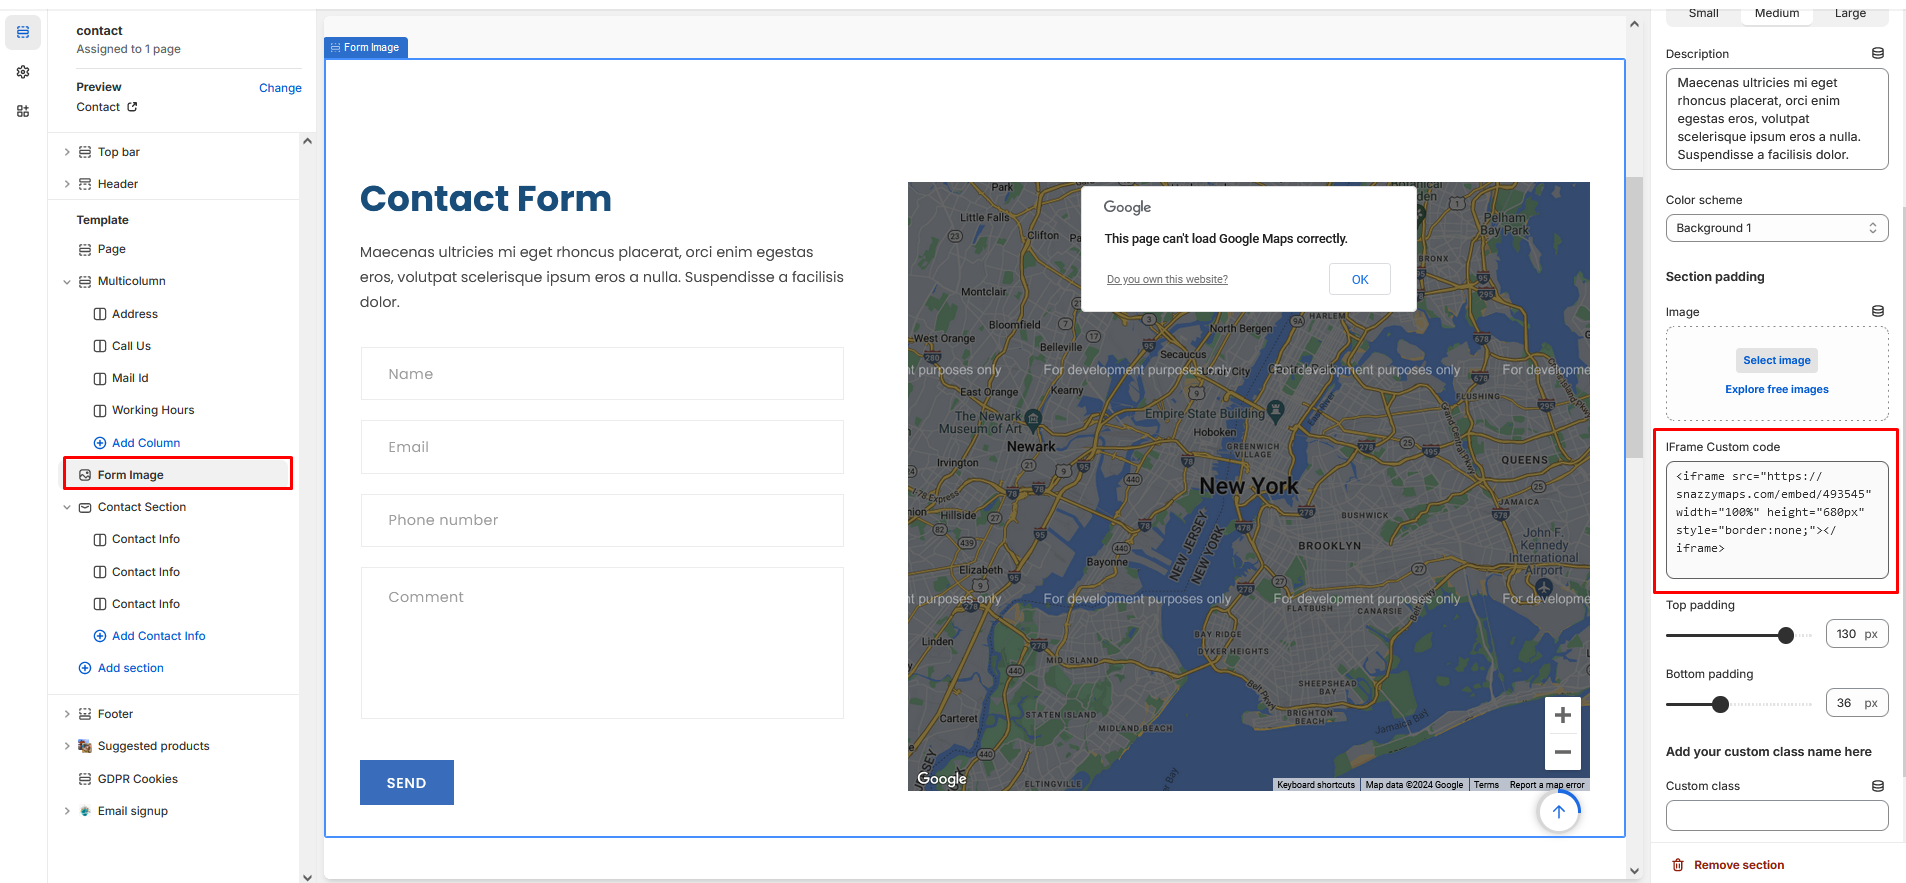Adjust the Top padding slider
Screen dimensions: 1906x883
tap(1786, 635)
